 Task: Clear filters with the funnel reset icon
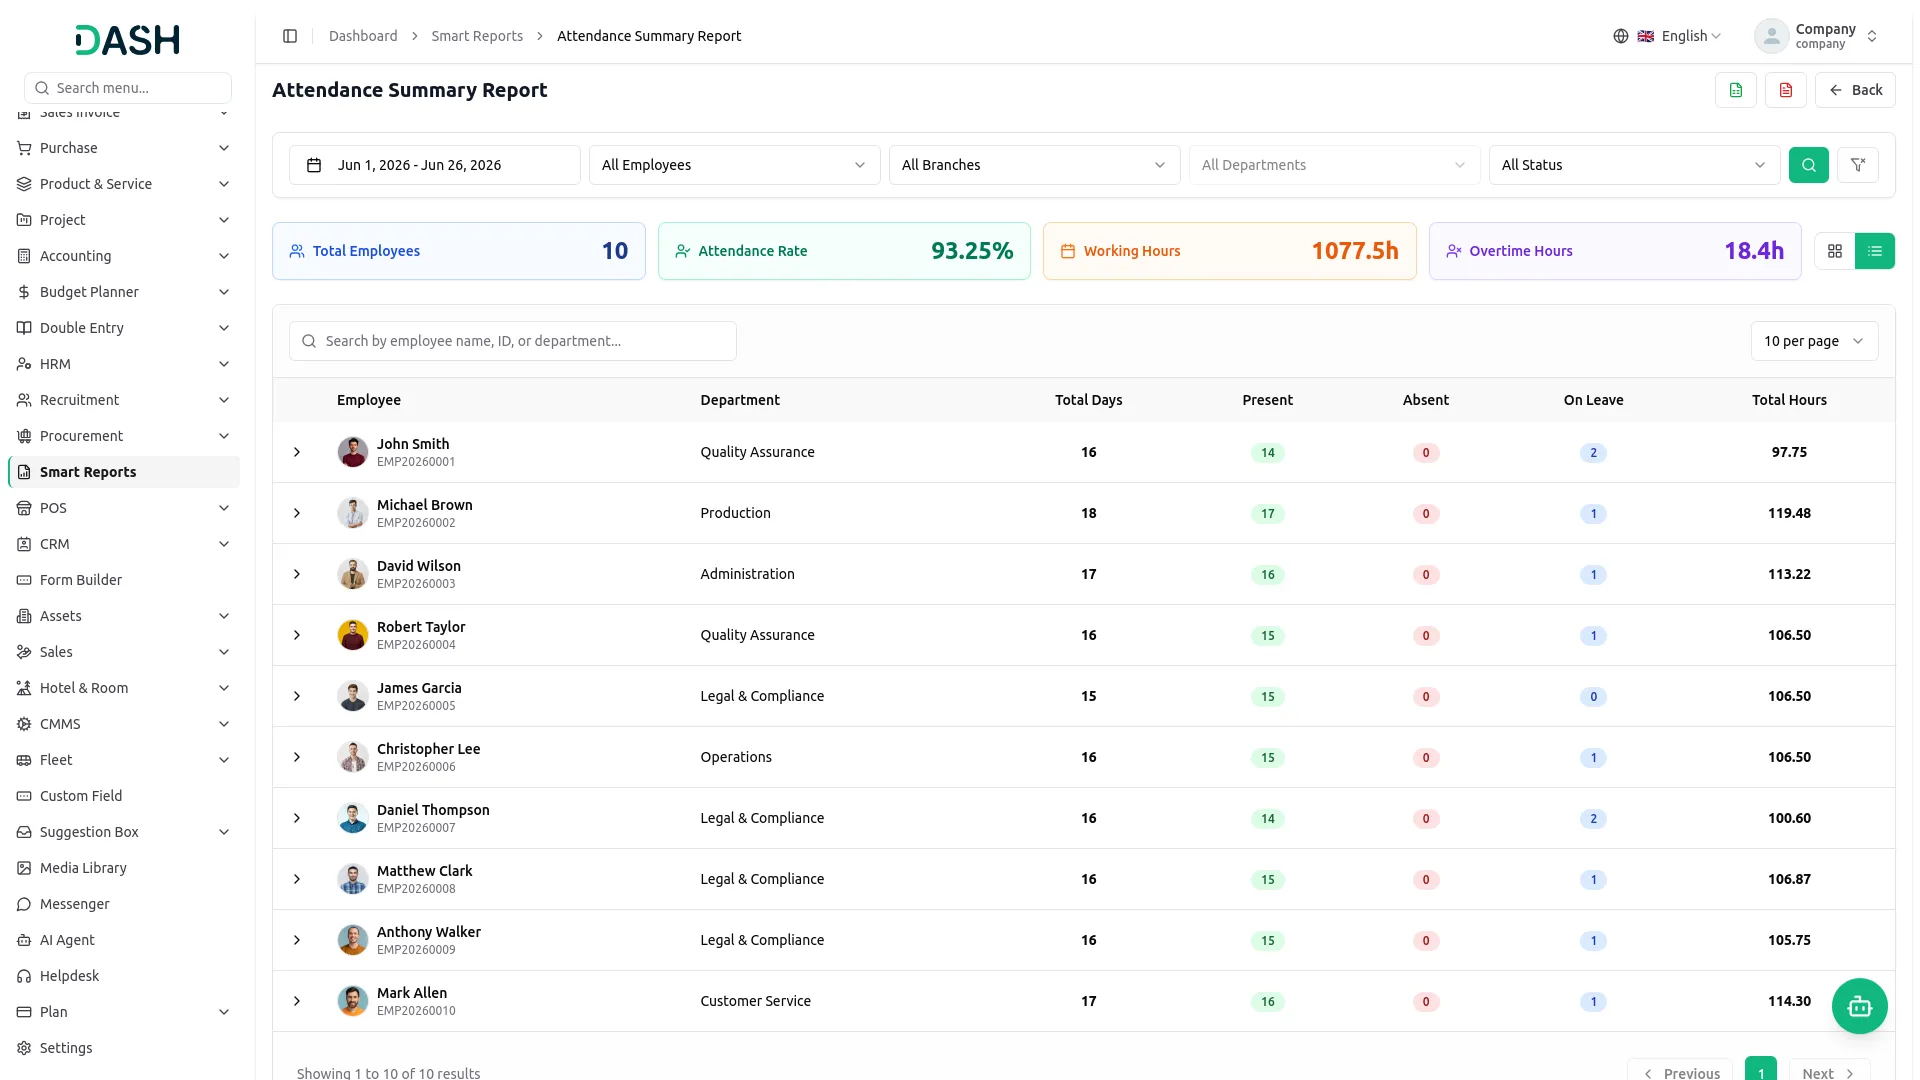pyautogui.click(x=1858, y=165)
